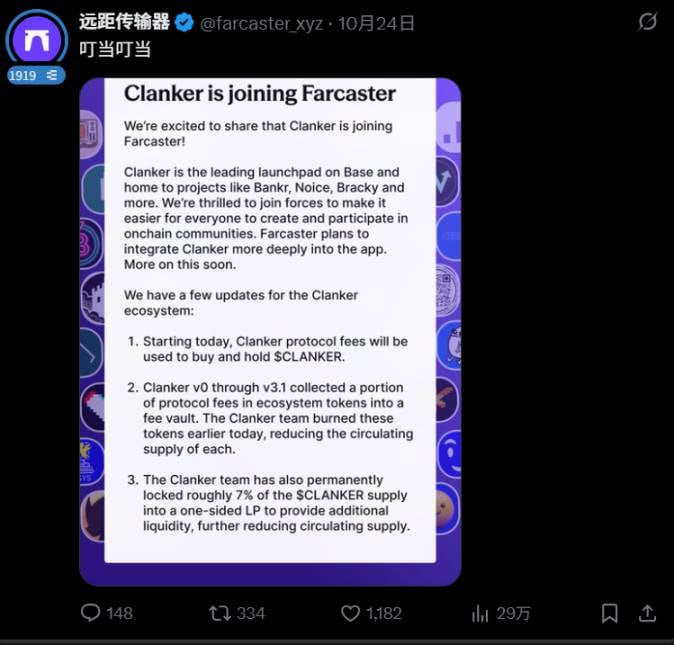Open the Grok icon at top right
The width and height of the screenshot is (674, 645).
tap(647, 22)
